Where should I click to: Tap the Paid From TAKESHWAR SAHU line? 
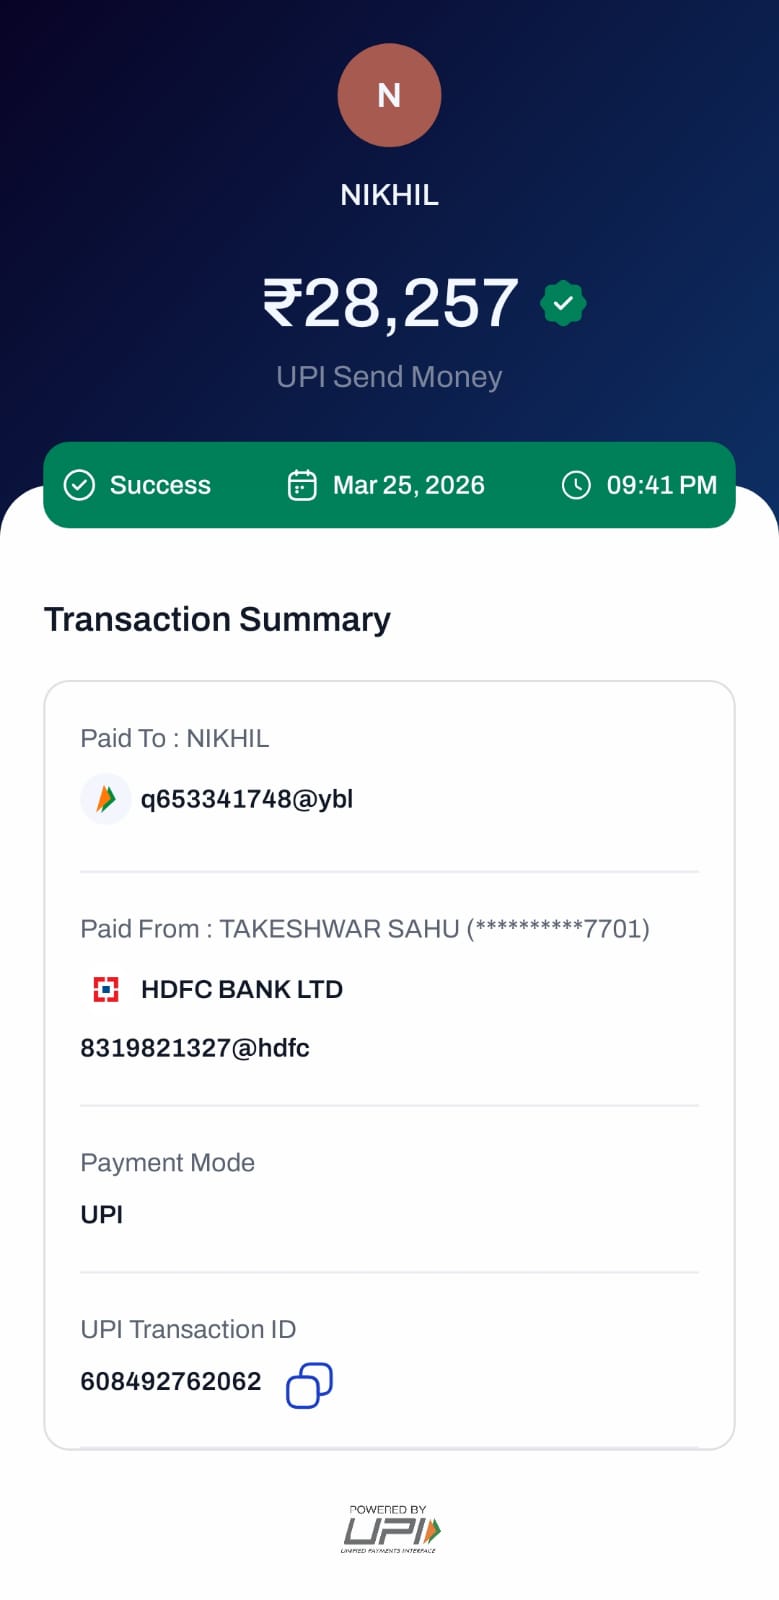point(365,929)
